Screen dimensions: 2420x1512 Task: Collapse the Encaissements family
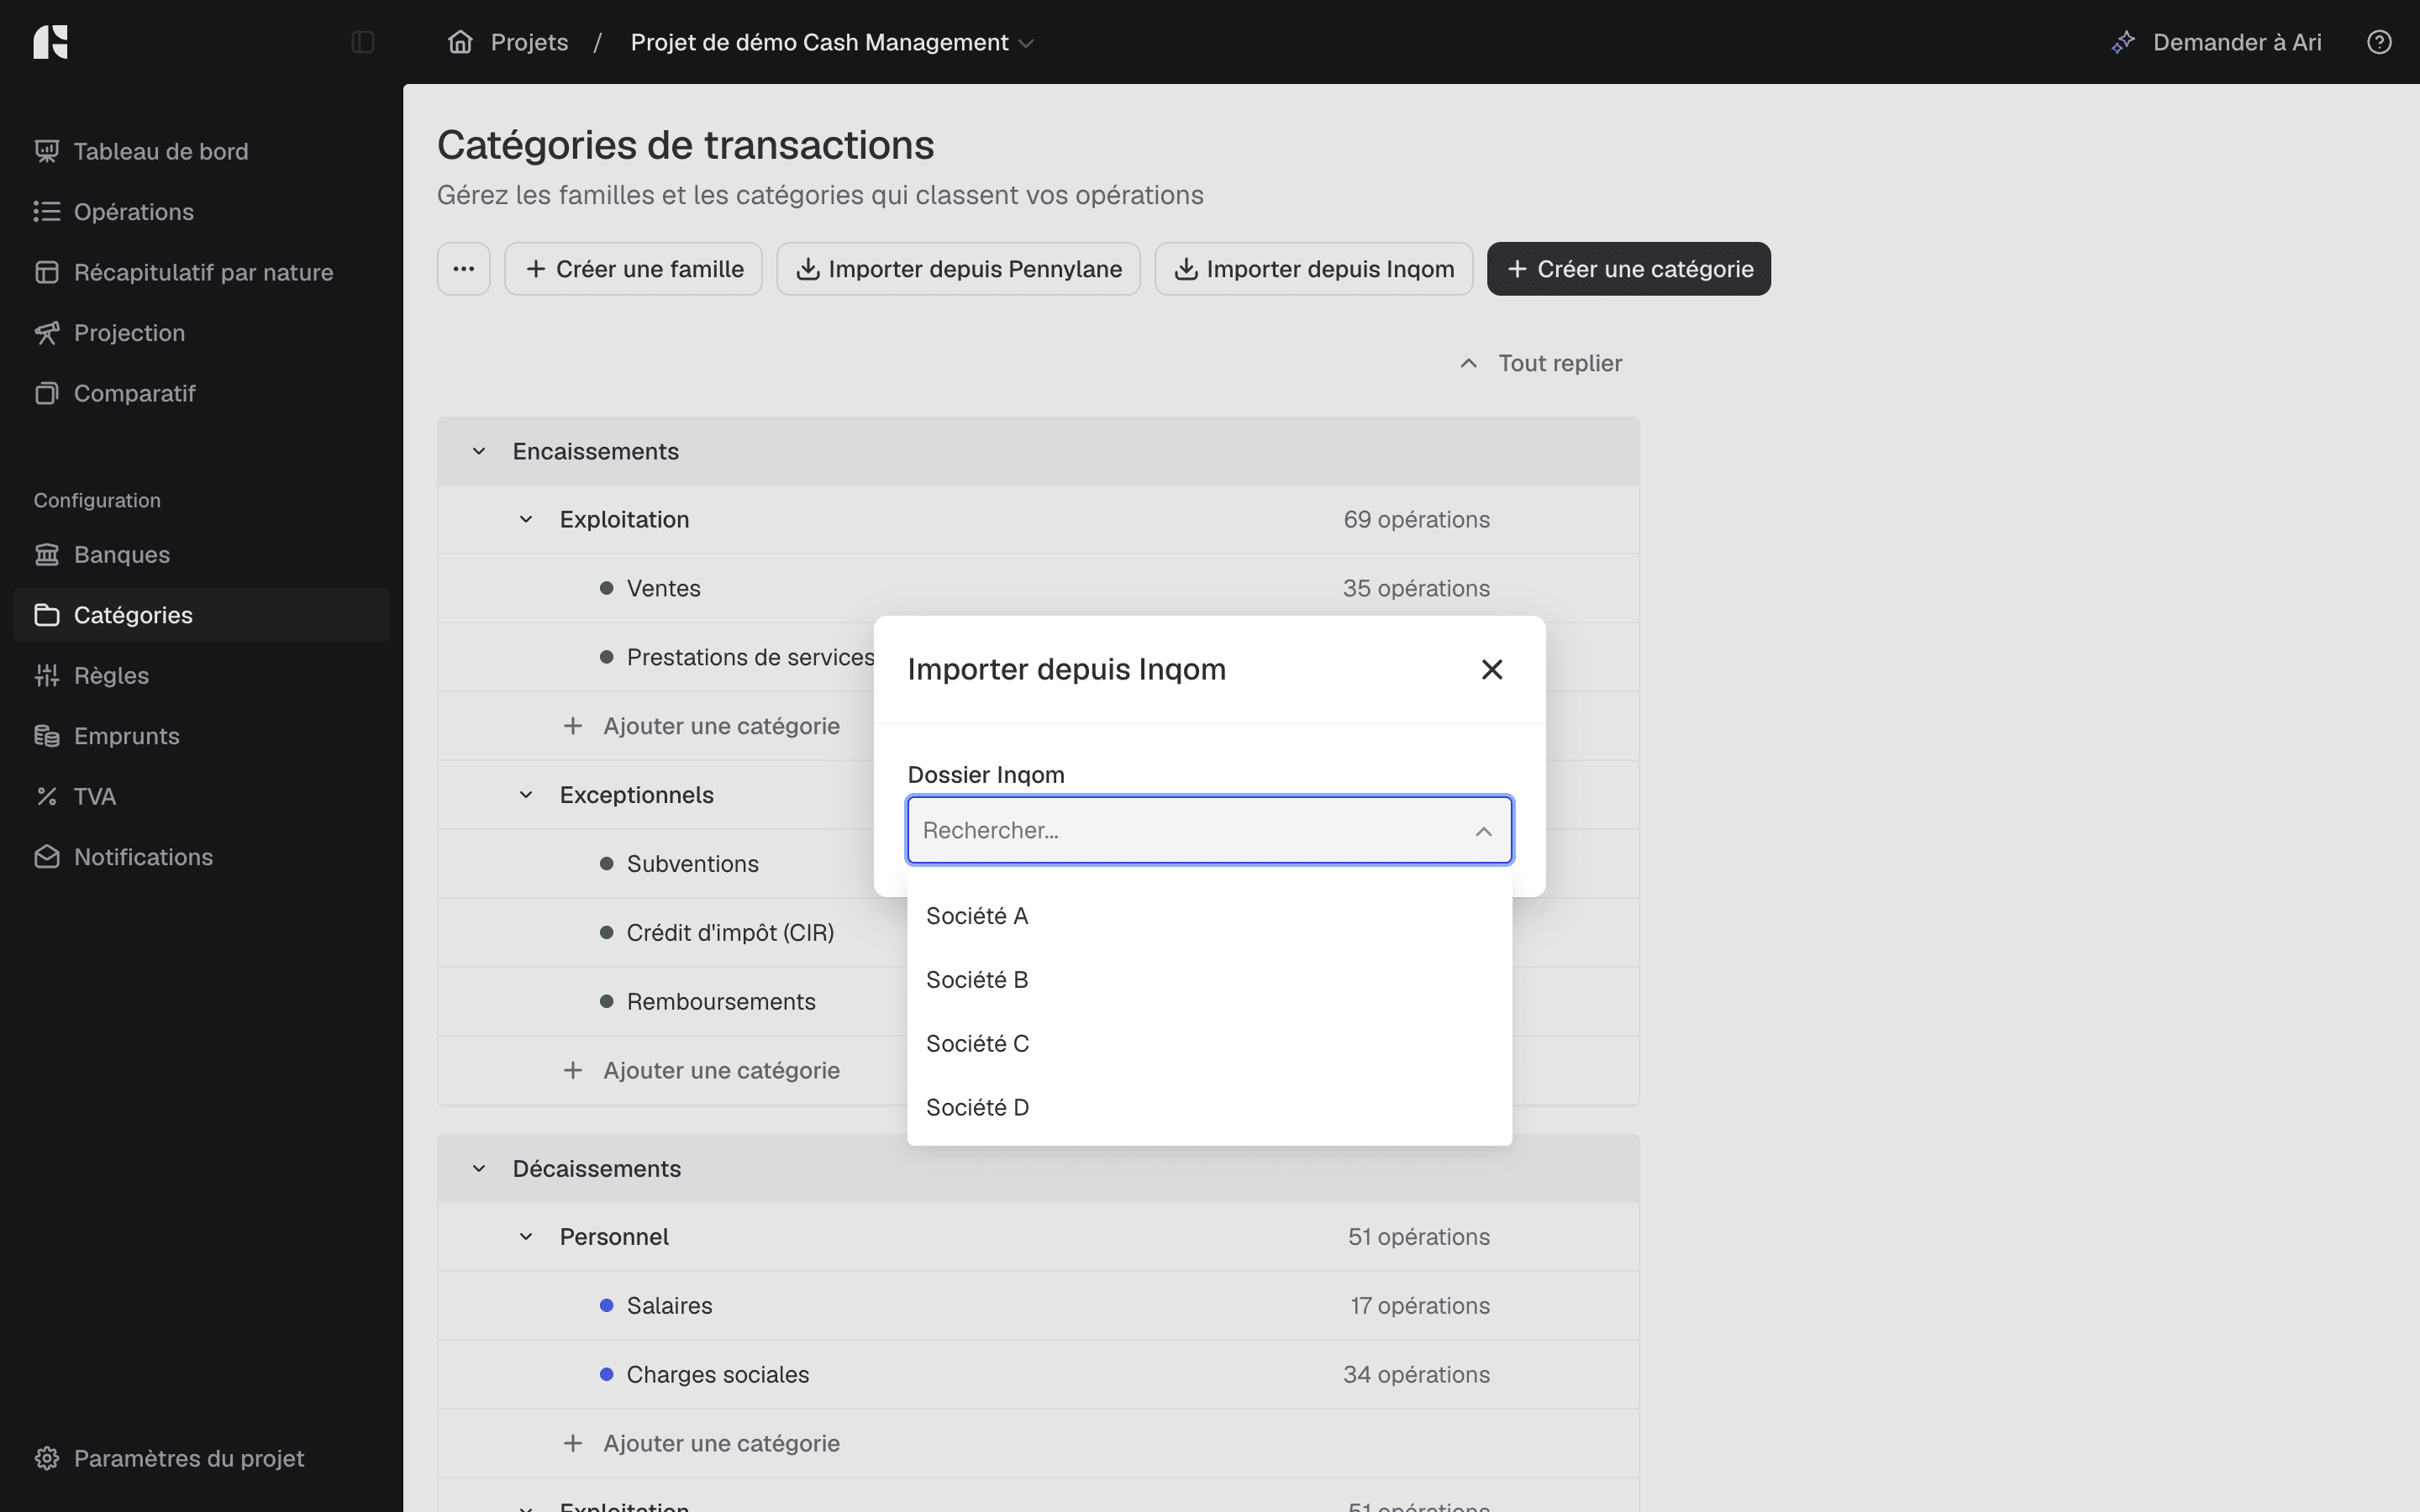[x=479, y=451]
